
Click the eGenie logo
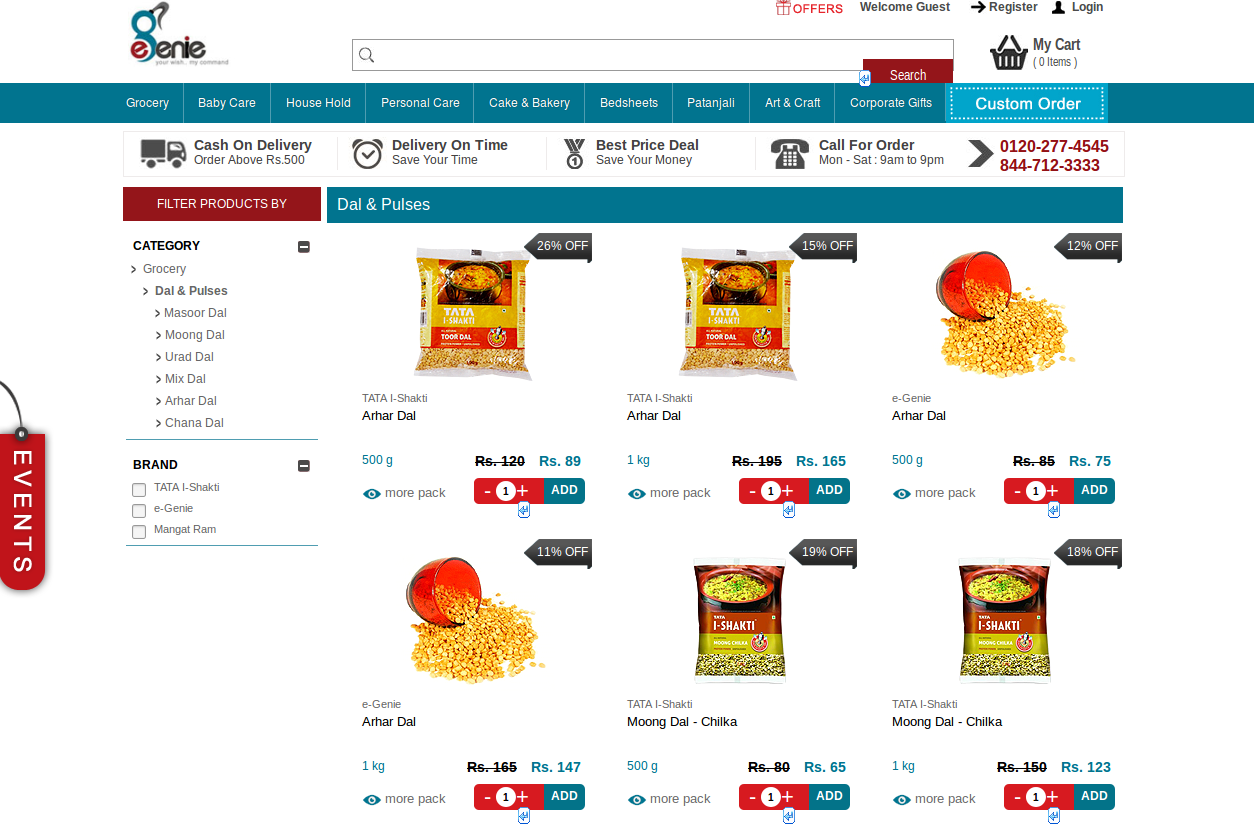(179, 35)
